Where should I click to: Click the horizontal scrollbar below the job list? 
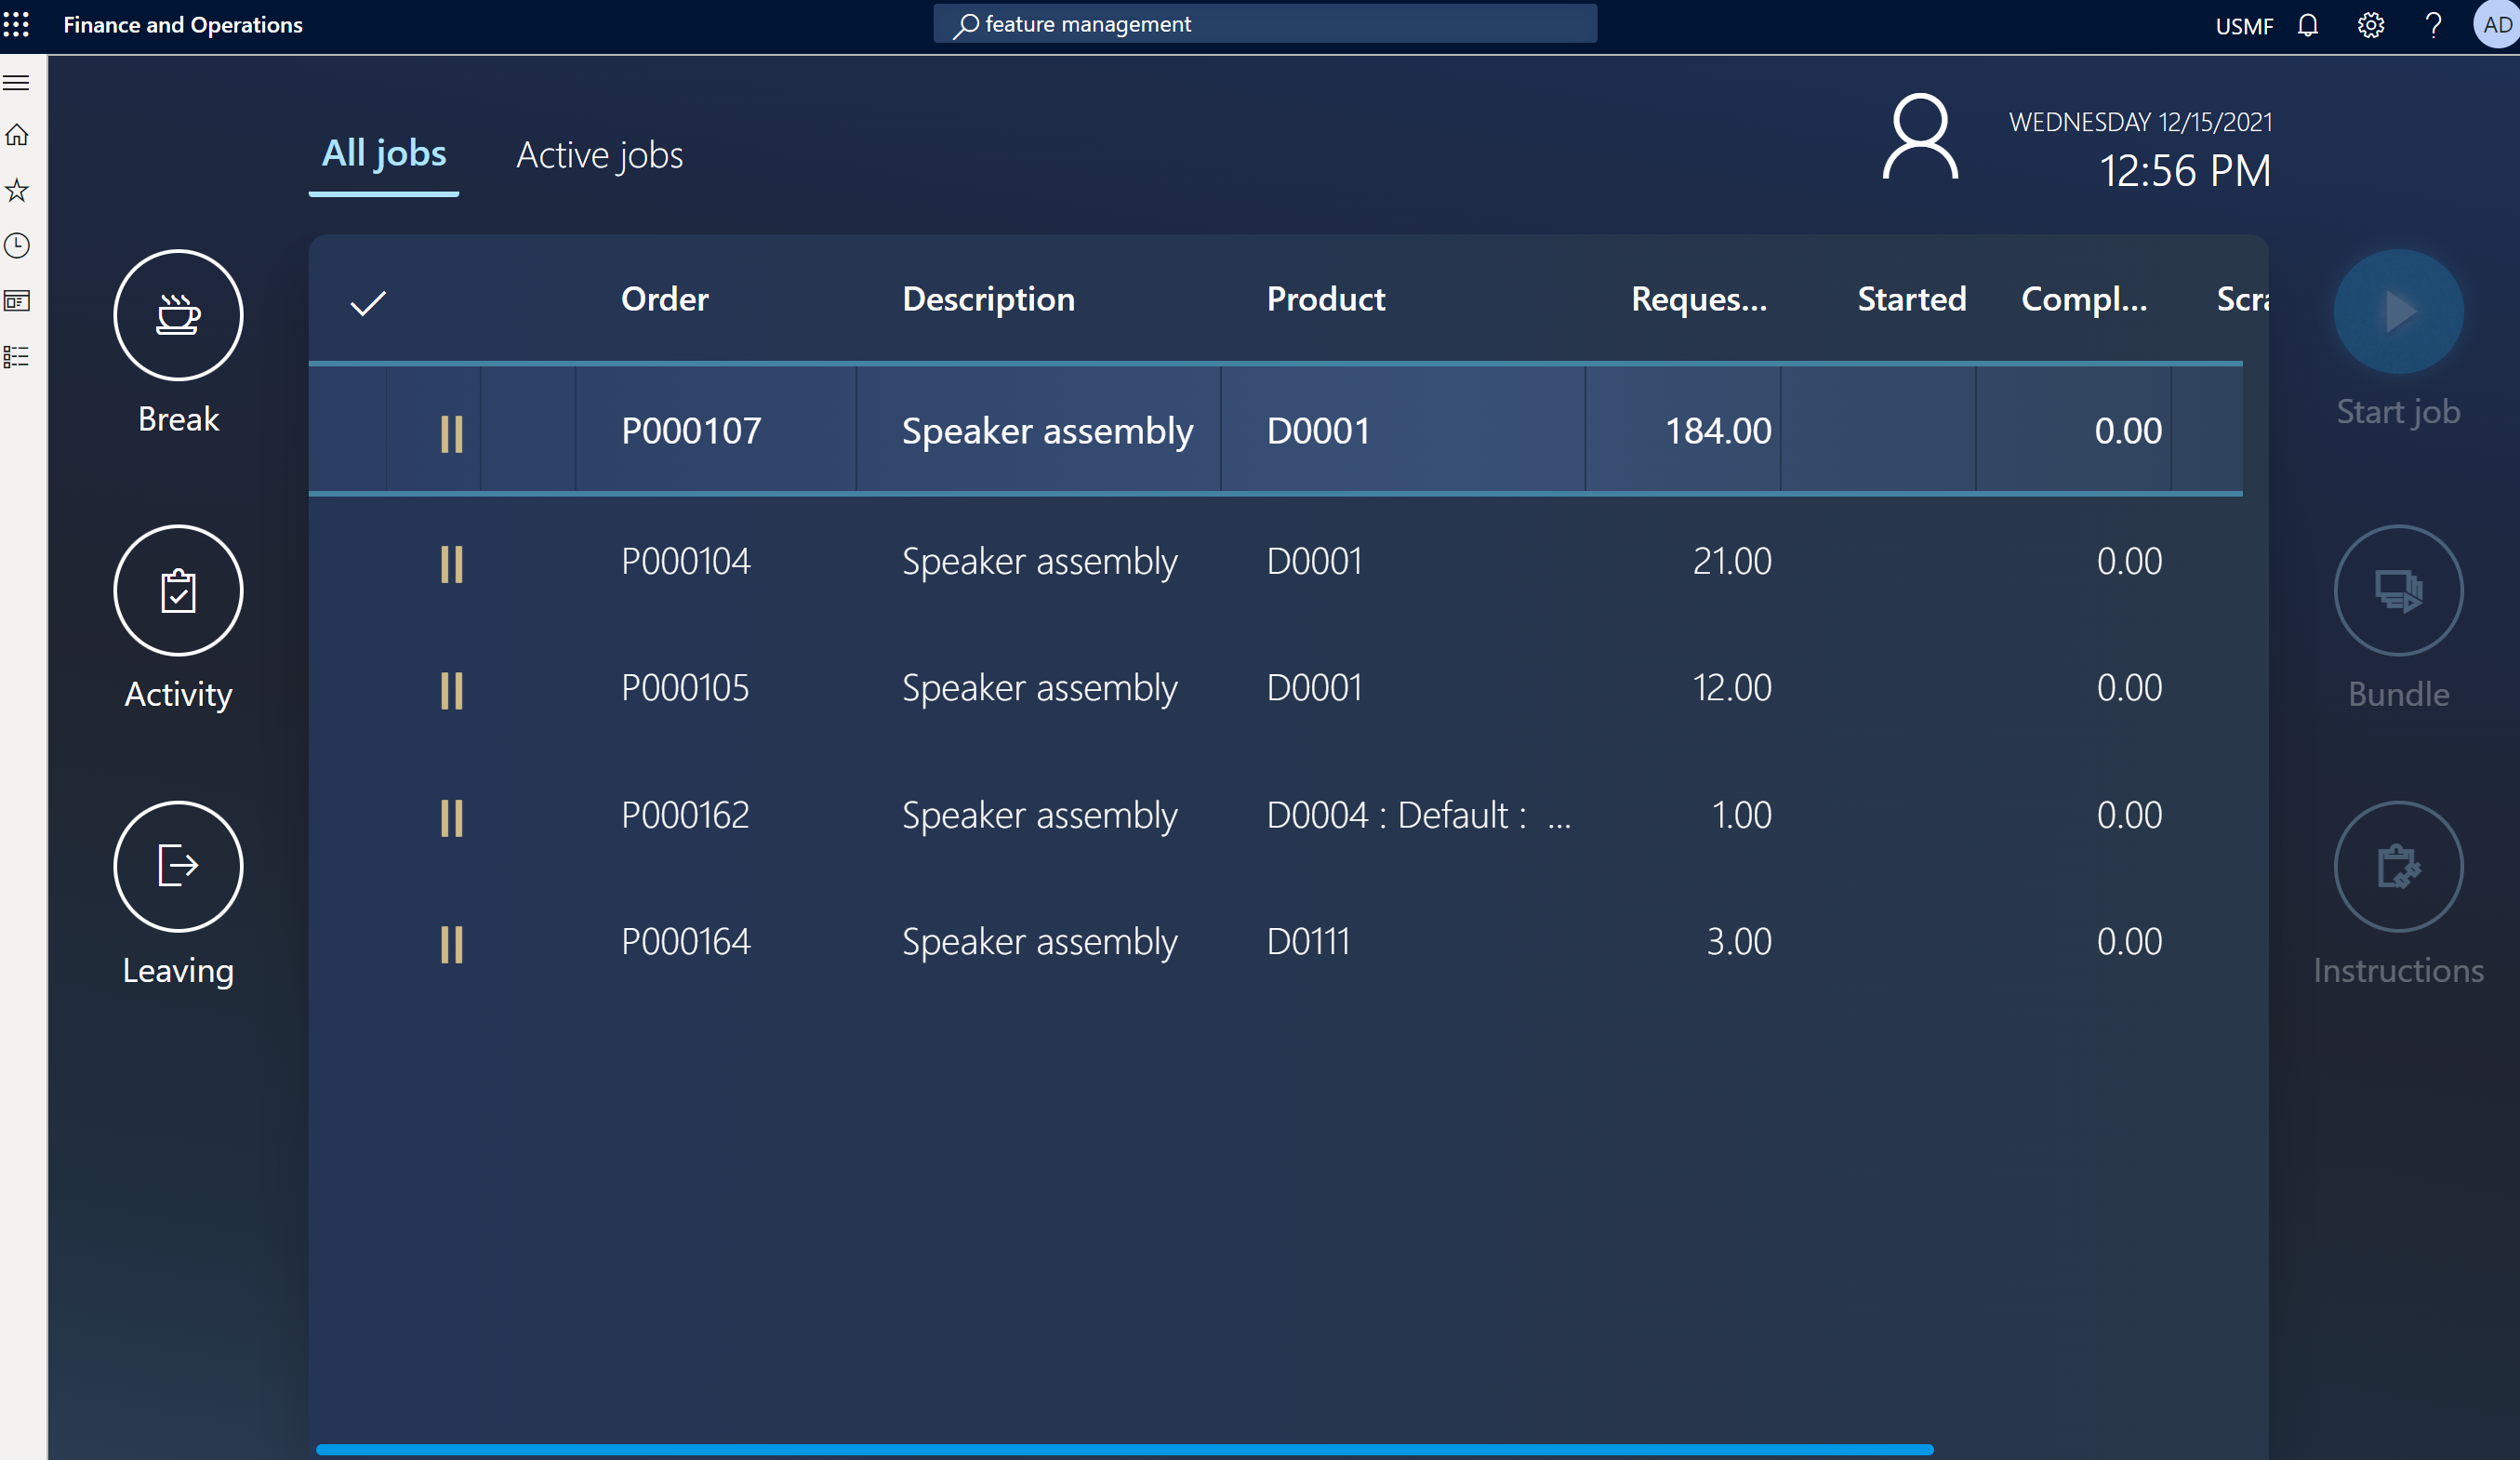(x=1124, y=1449)
